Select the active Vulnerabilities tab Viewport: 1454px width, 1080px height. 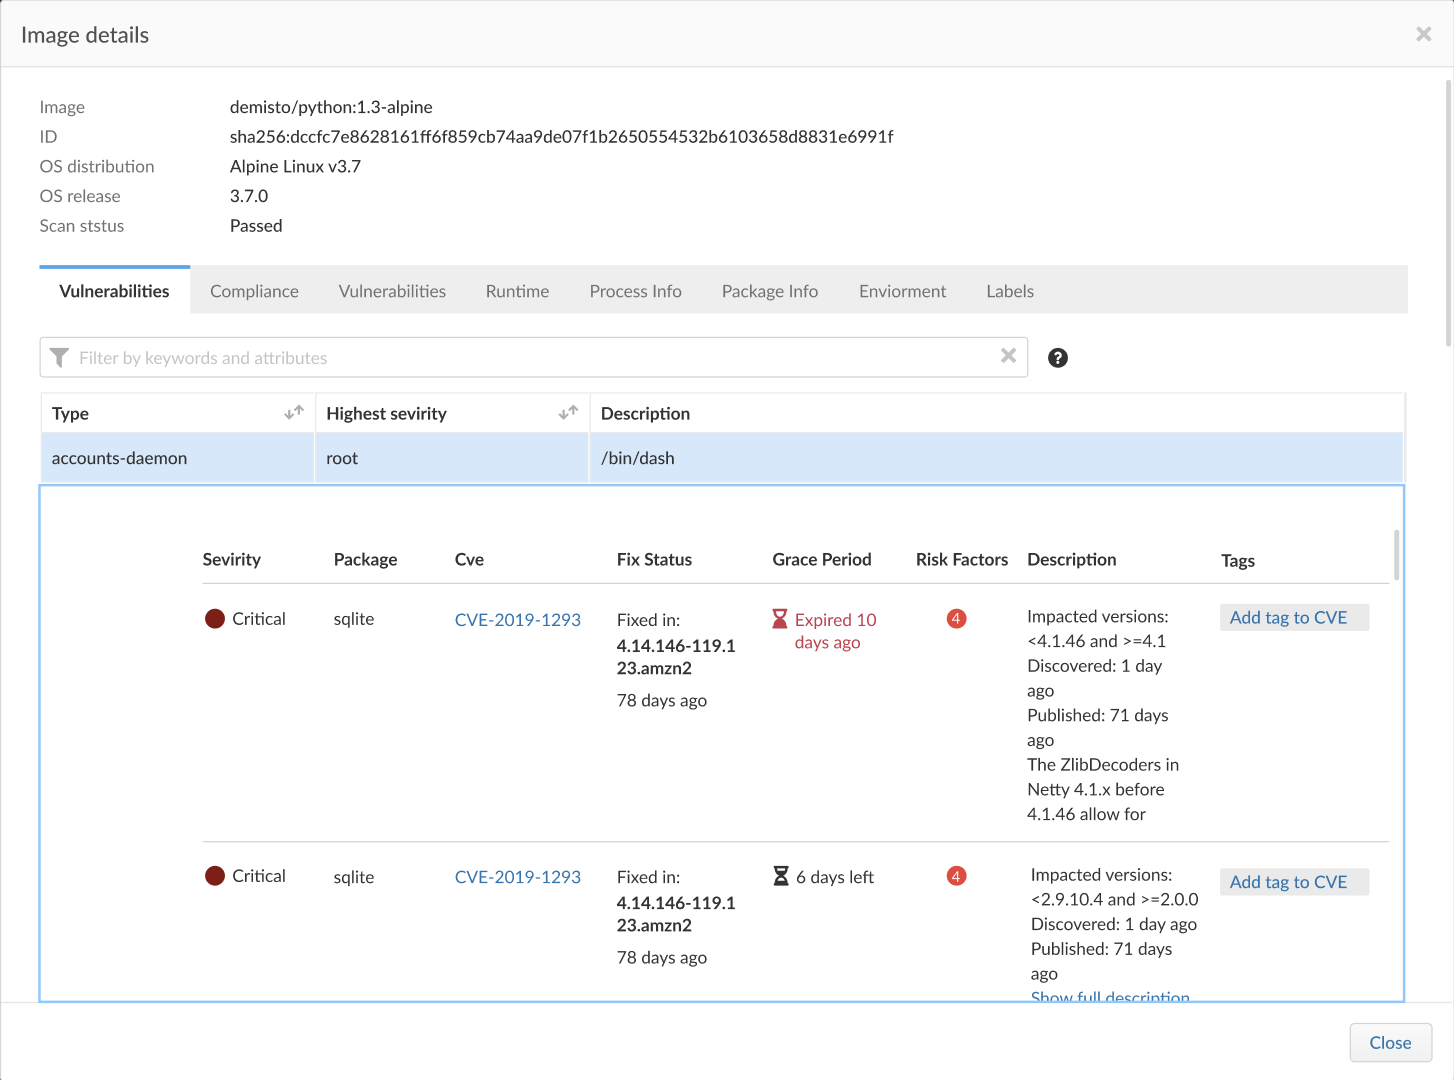114,291
